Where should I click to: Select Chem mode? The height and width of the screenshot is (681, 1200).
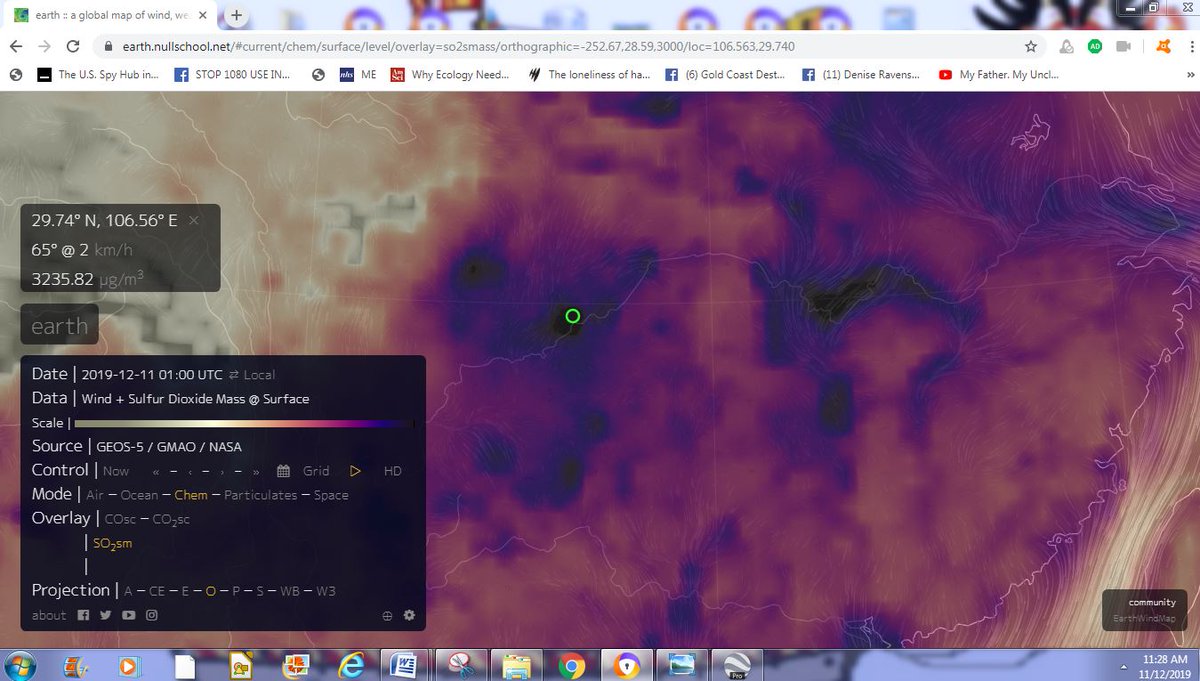tap(191, 495)
